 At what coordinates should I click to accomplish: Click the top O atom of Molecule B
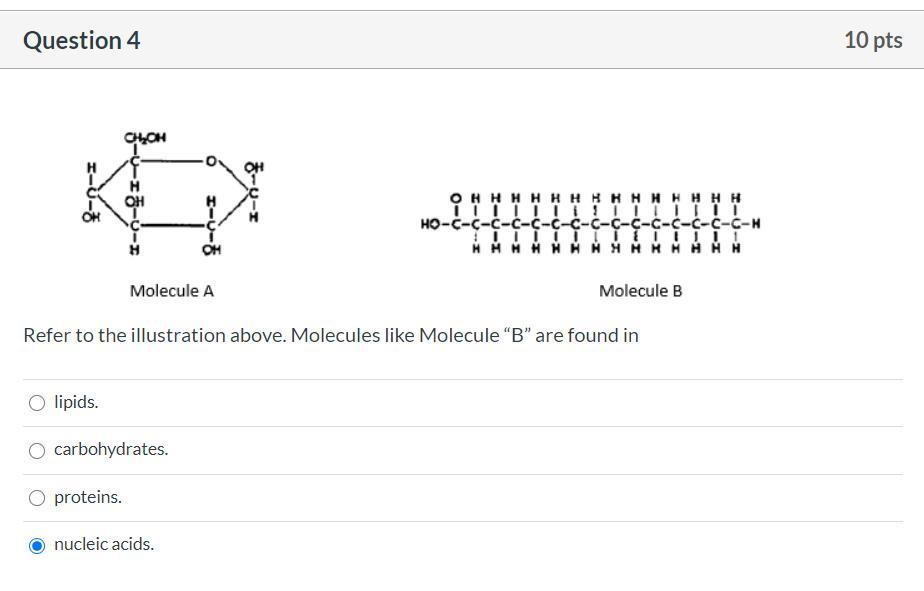(456, 198)
